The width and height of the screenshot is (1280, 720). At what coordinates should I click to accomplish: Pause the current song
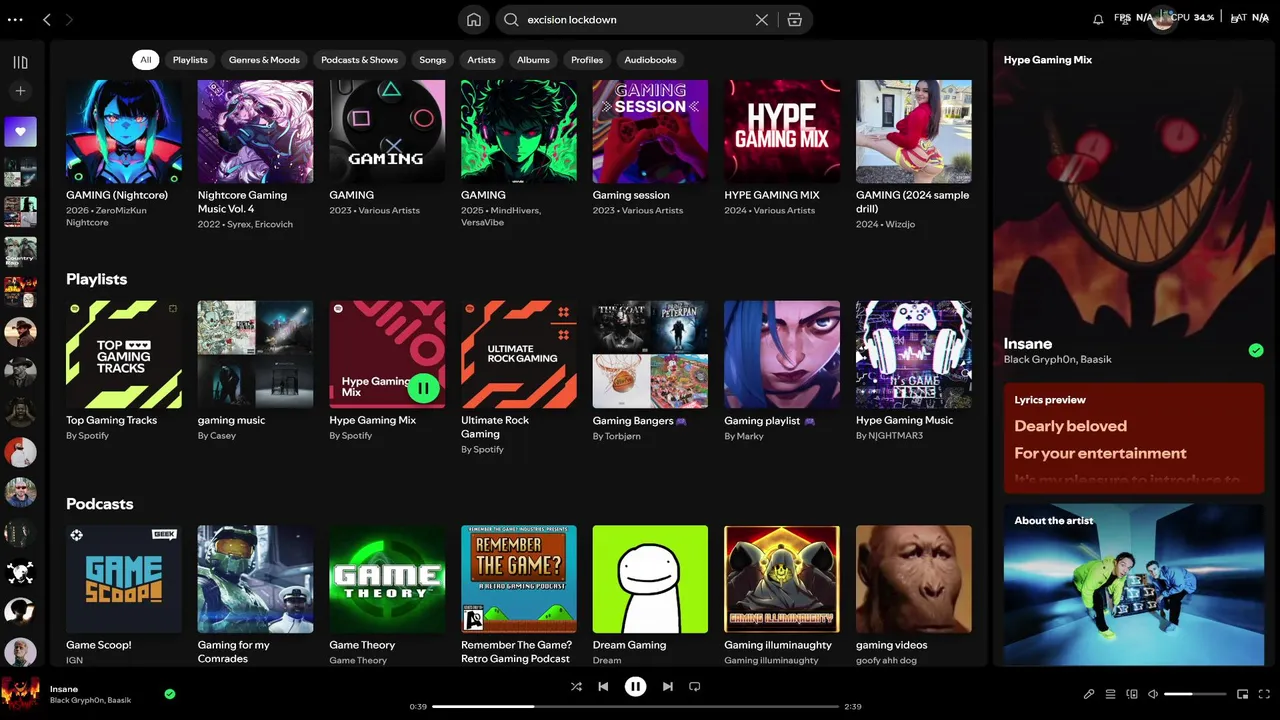pos(635,686)
